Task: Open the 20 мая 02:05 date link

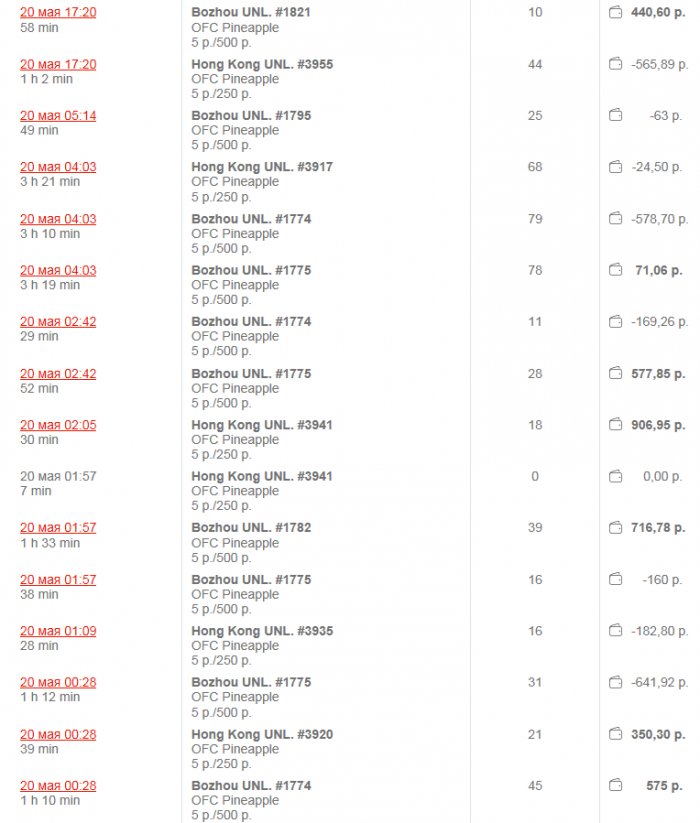Action: pos(58,425)
